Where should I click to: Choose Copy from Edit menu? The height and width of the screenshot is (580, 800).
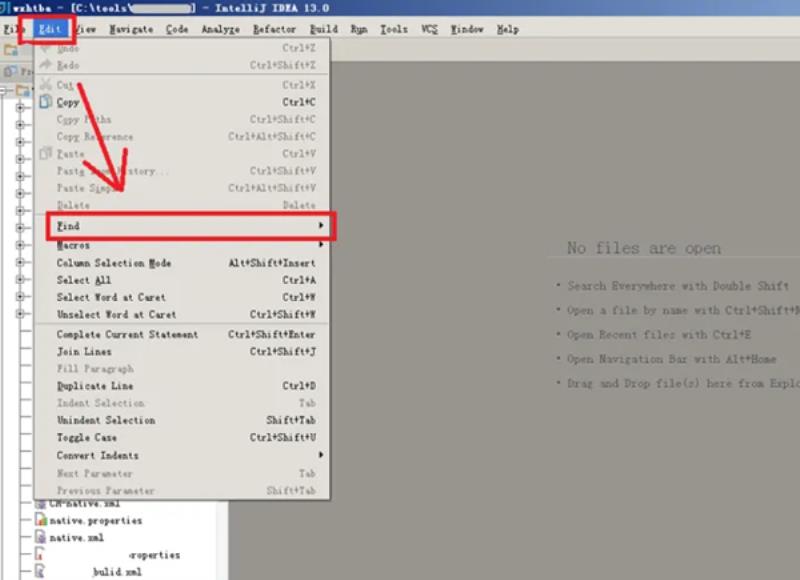pyautogui.click(x=182, y=102)
